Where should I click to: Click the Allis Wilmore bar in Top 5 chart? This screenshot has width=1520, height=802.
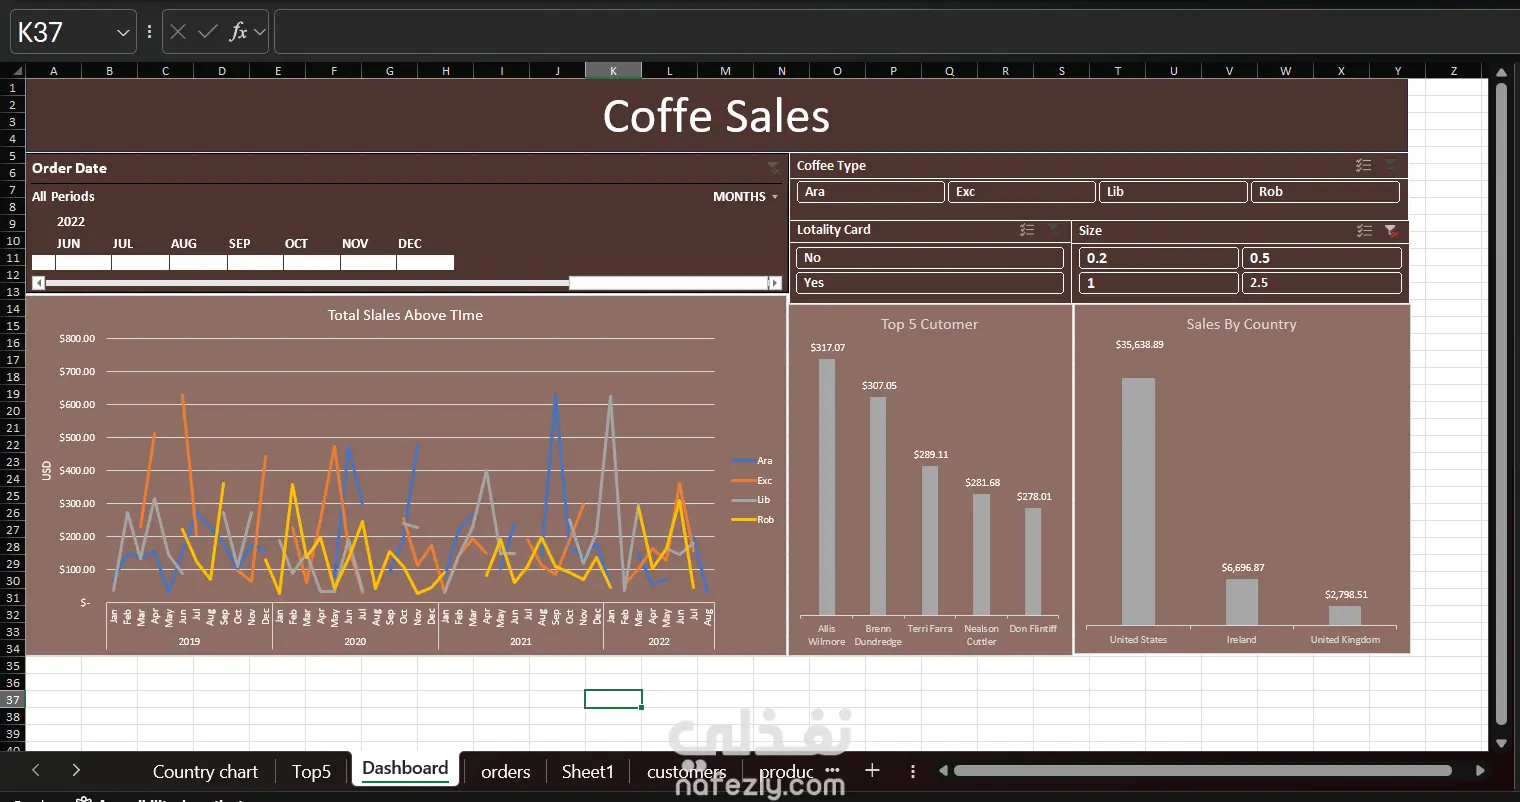(827, 487)
